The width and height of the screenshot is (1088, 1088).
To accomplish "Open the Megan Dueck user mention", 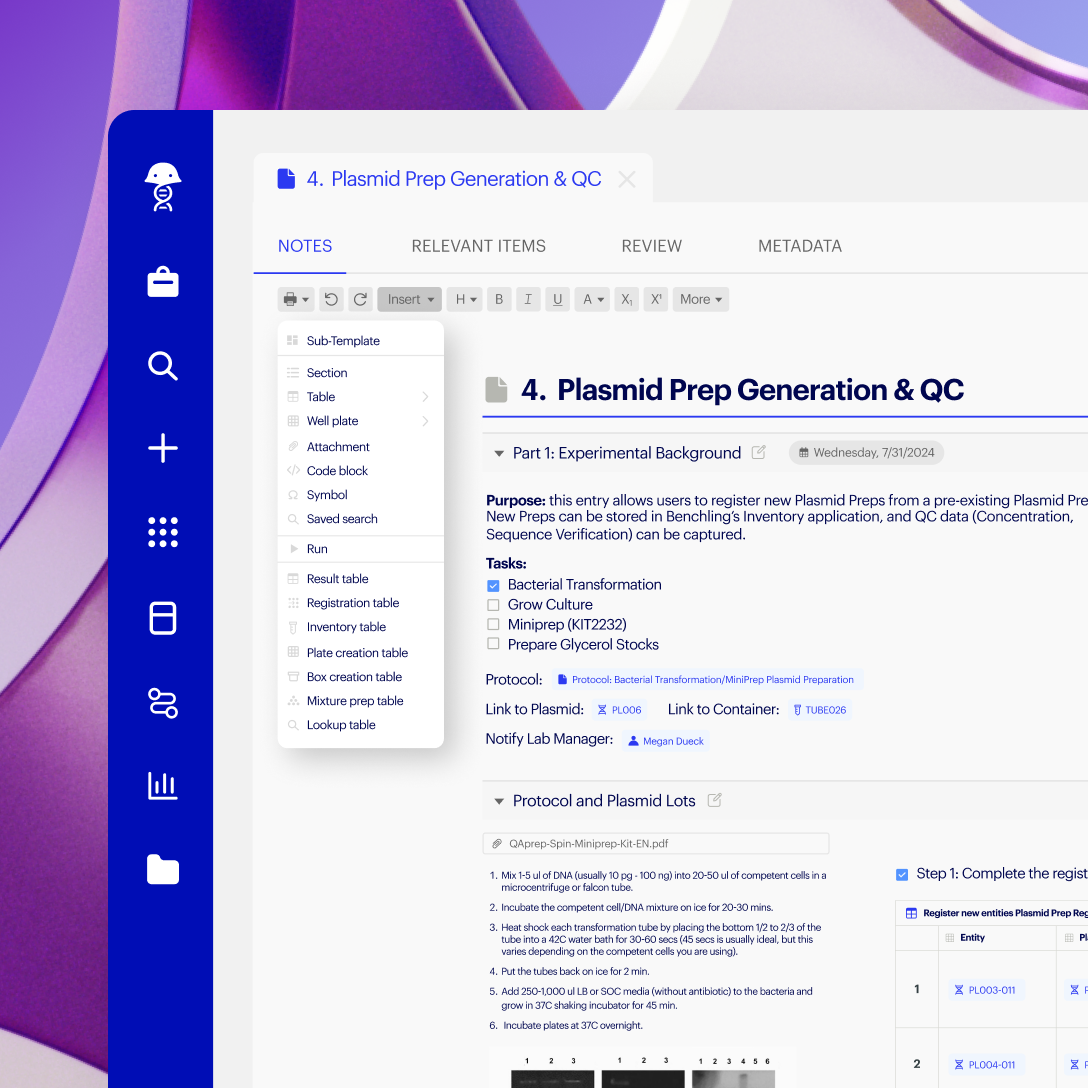I will 666,741.
